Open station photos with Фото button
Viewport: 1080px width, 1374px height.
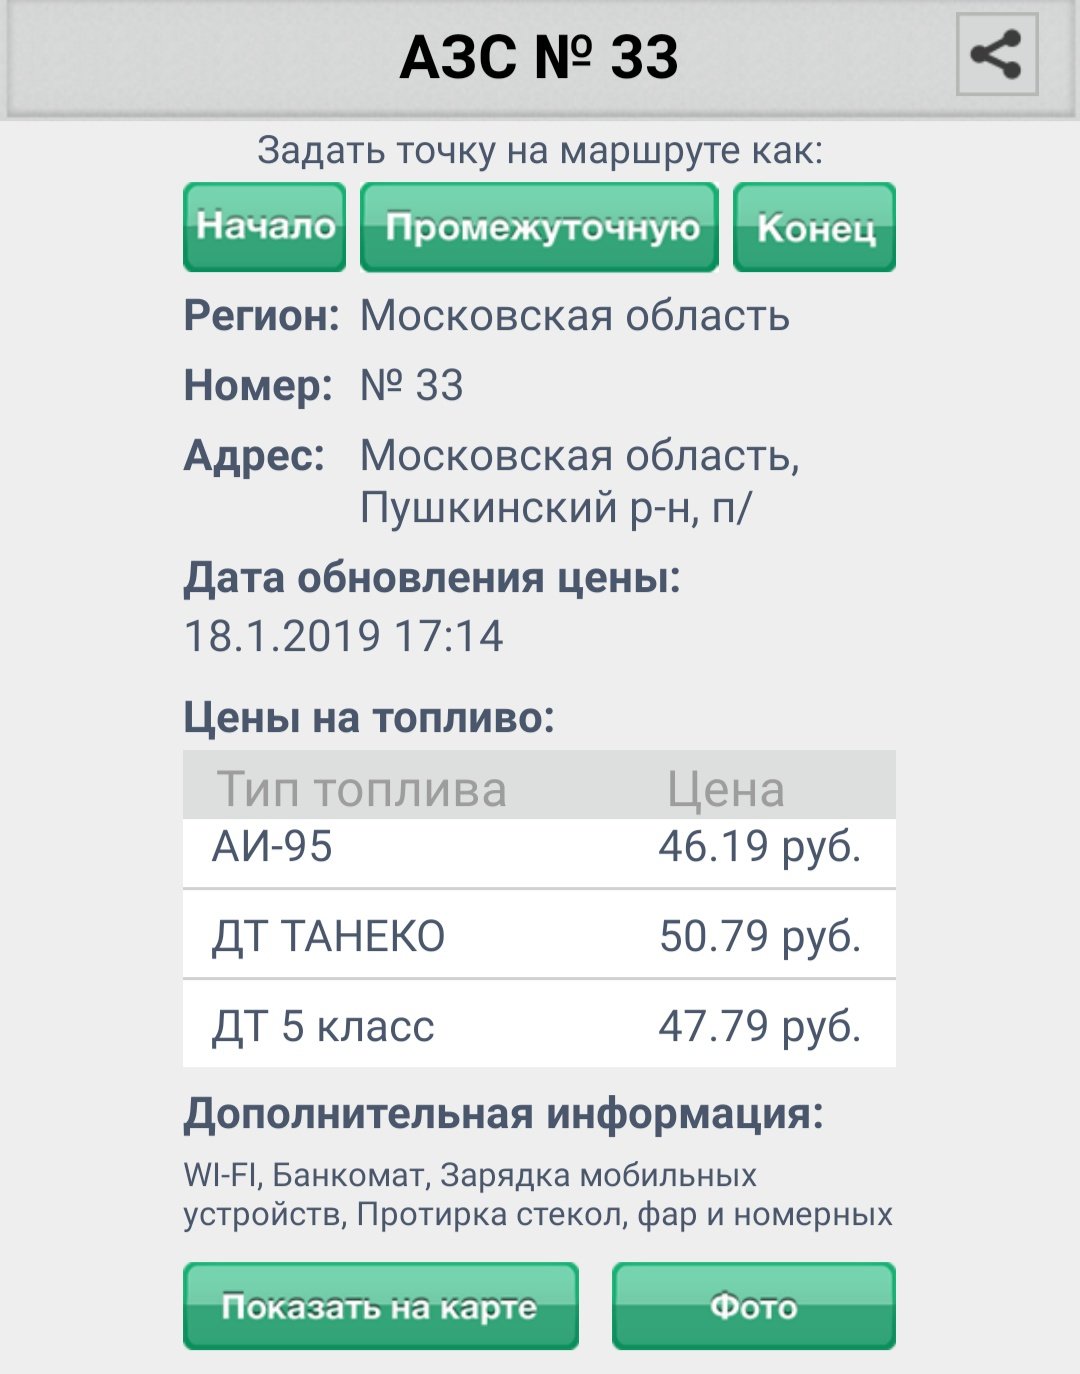(754, 1306)
